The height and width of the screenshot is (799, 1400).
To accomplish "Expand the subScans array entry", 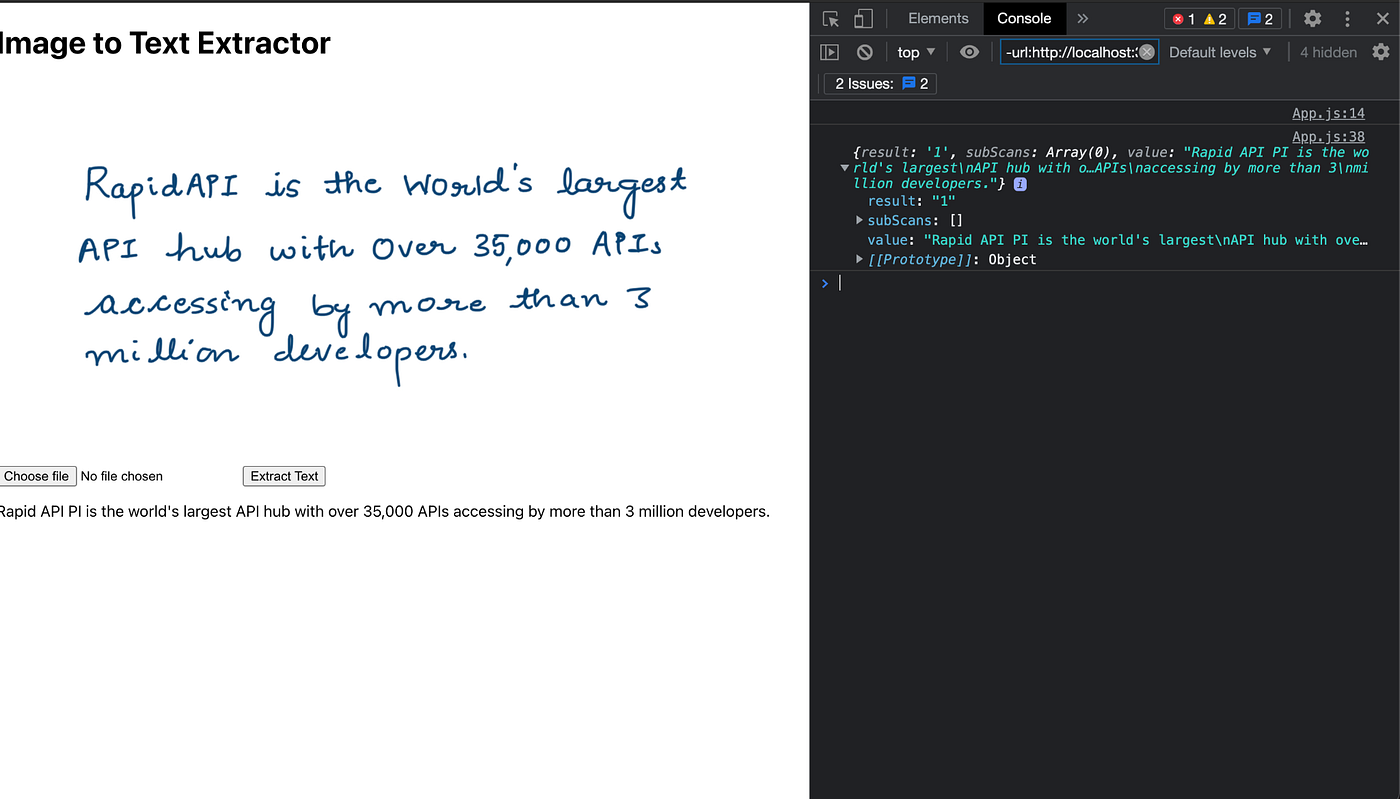I will click(x=859, y=220).
